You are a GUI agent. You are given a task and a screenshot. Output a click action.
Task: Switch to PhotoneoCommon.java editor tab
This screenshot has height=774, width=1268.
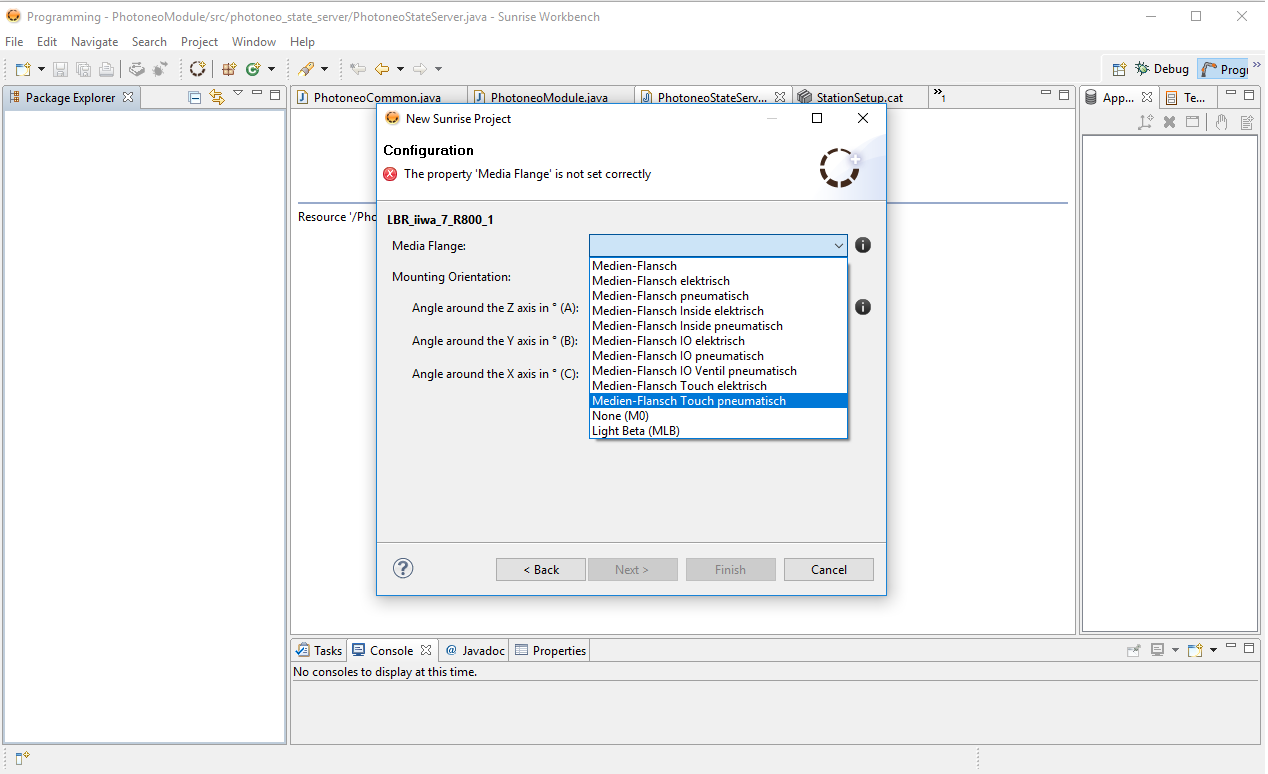(377, 97)
